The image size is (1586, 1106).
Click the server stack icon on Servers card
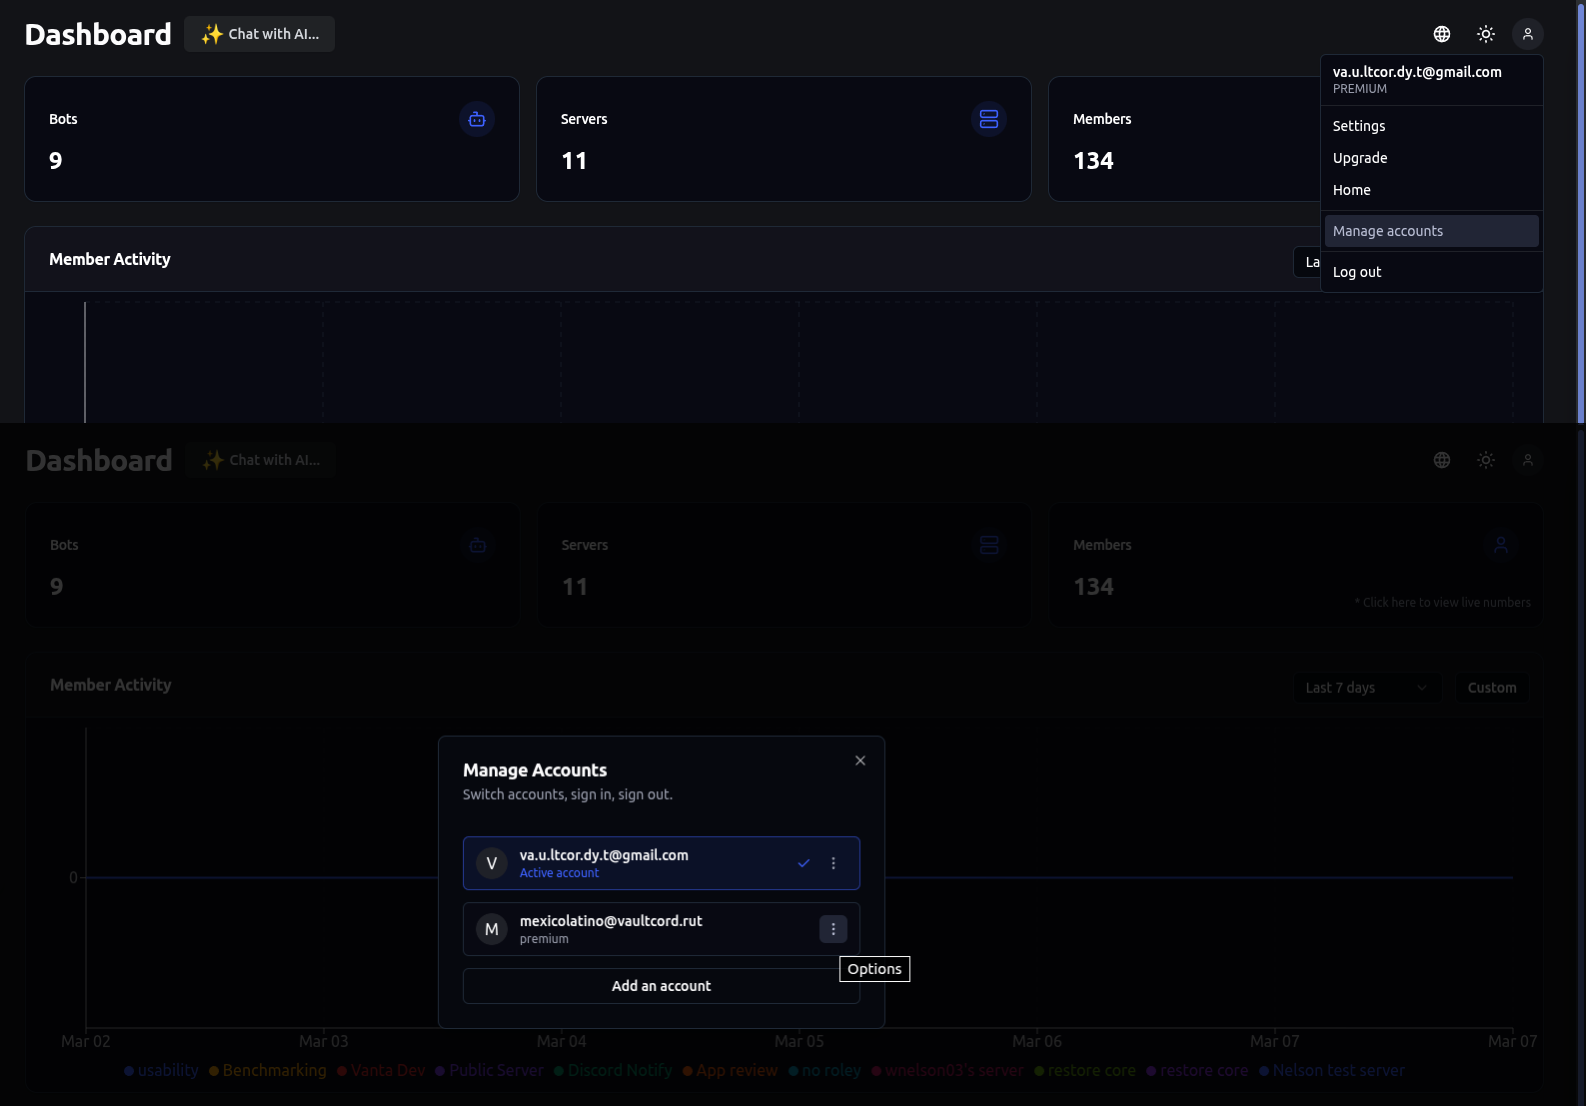click(989, 119)
